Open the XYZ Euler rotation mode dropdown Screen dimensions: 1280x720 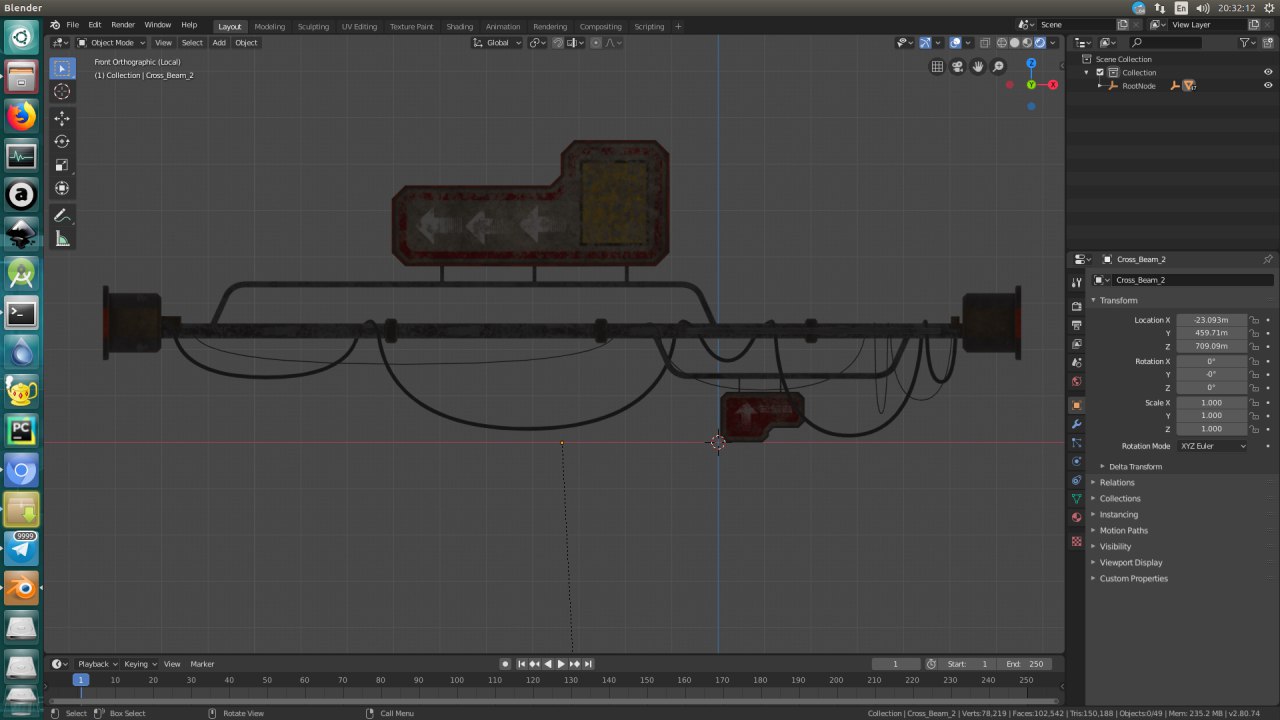coord(1212,446)
